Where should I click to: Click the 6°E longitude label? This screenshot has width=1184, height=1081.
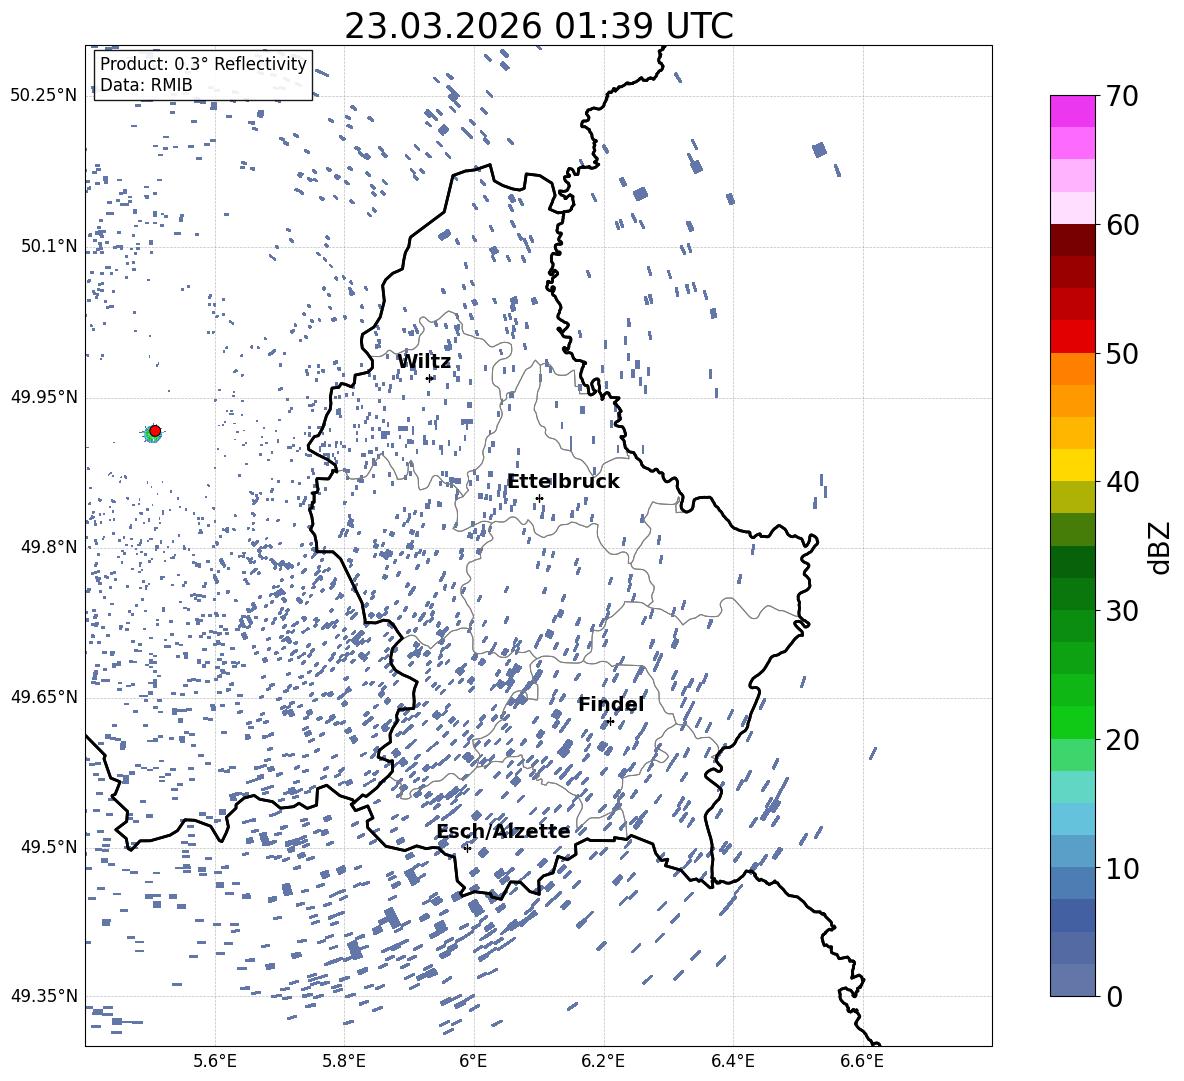[473, 1061]
